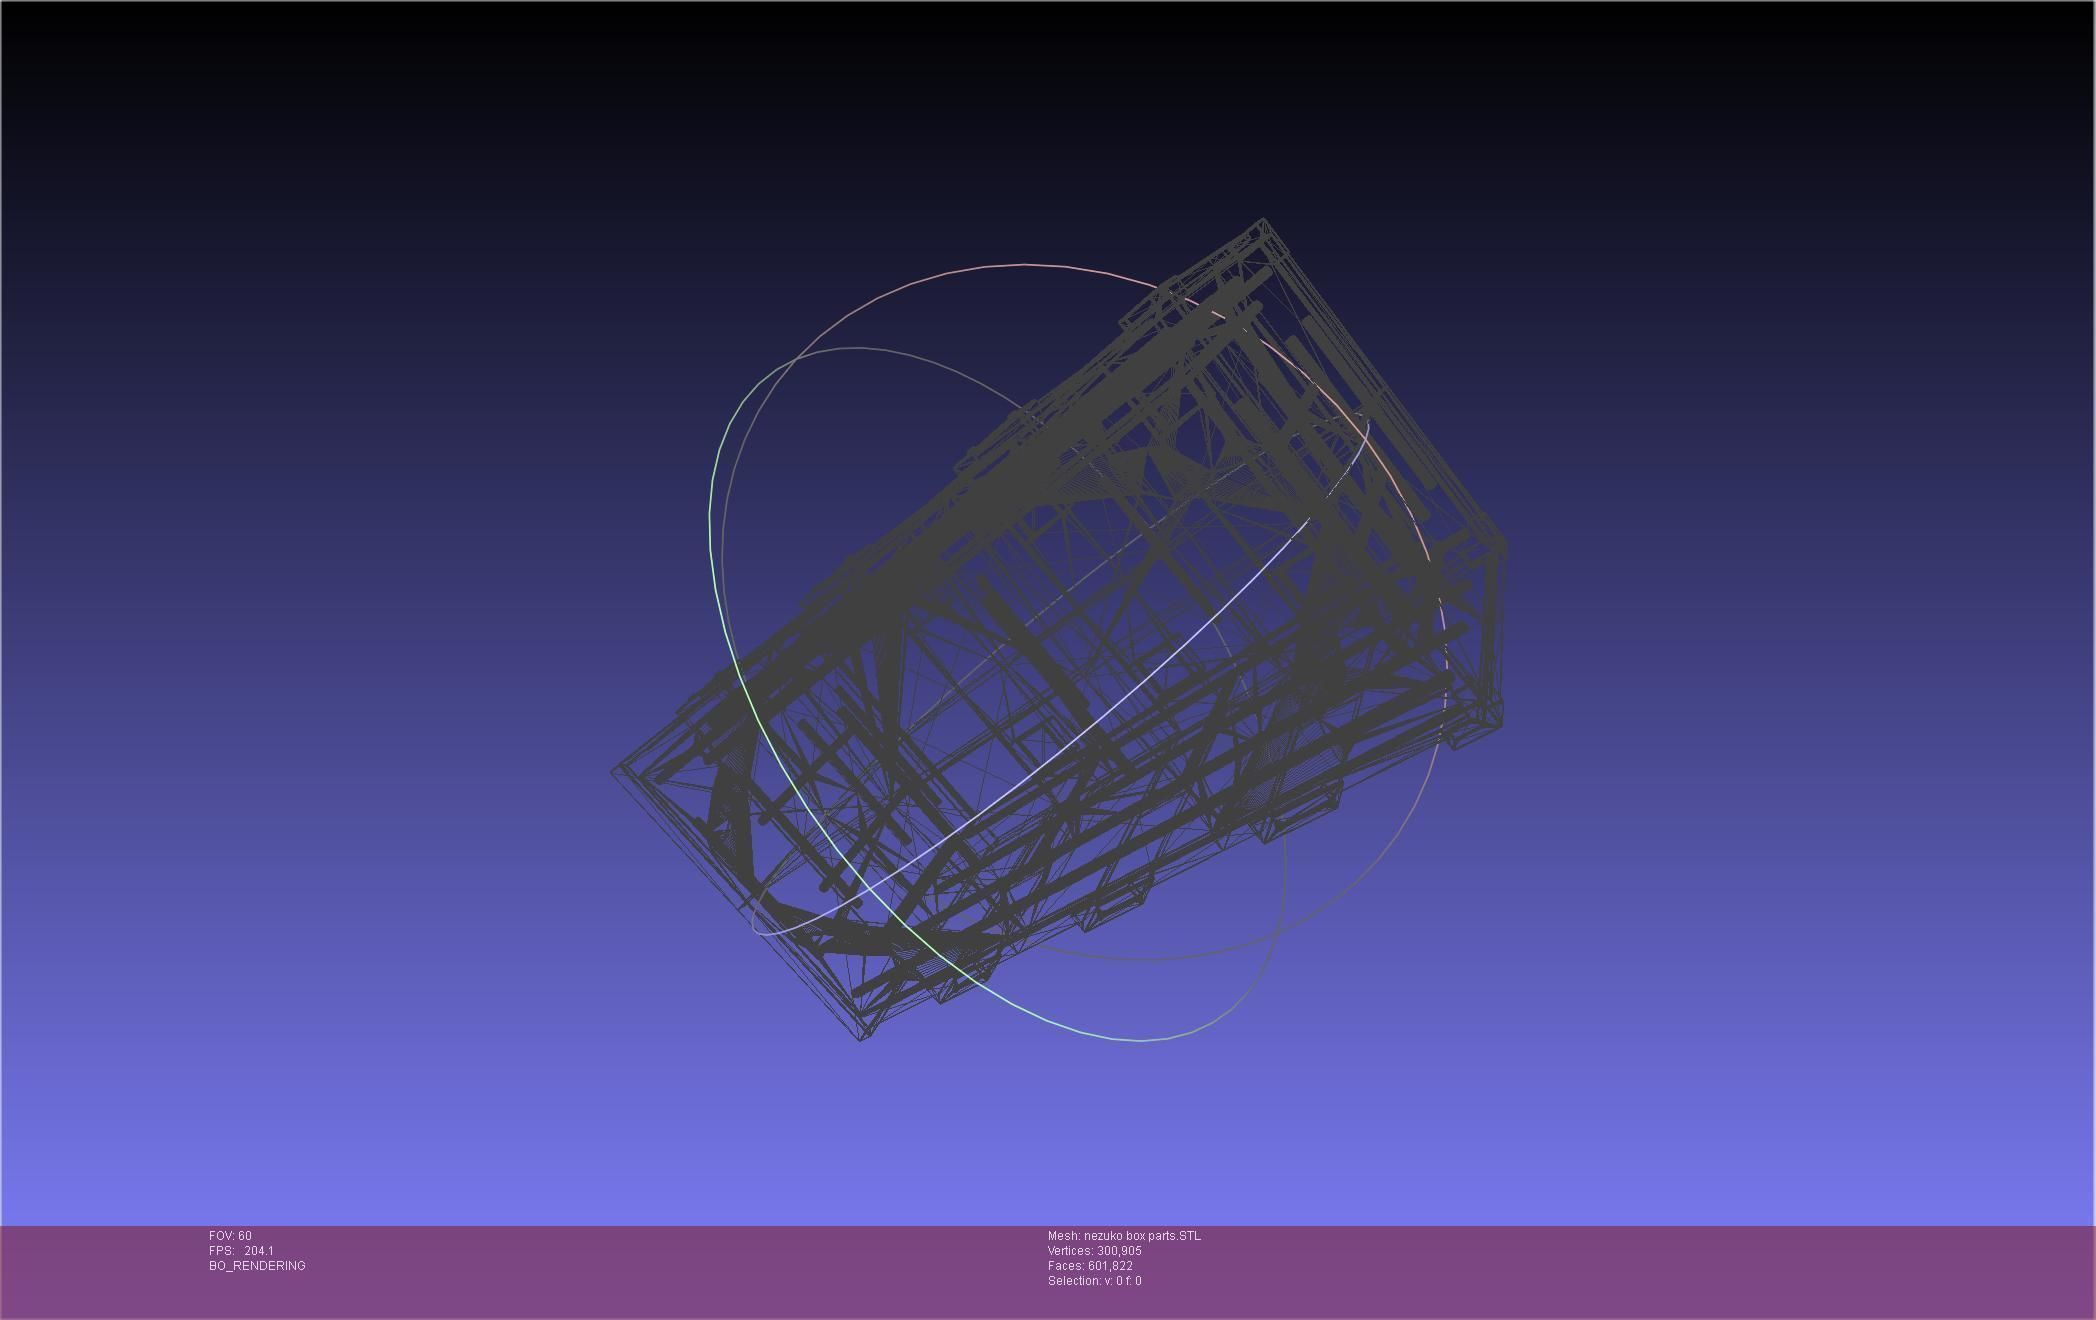Click the Vertices: 300,905 info line
Screen dimensions: 2096x1320
pos(1094,1251)
